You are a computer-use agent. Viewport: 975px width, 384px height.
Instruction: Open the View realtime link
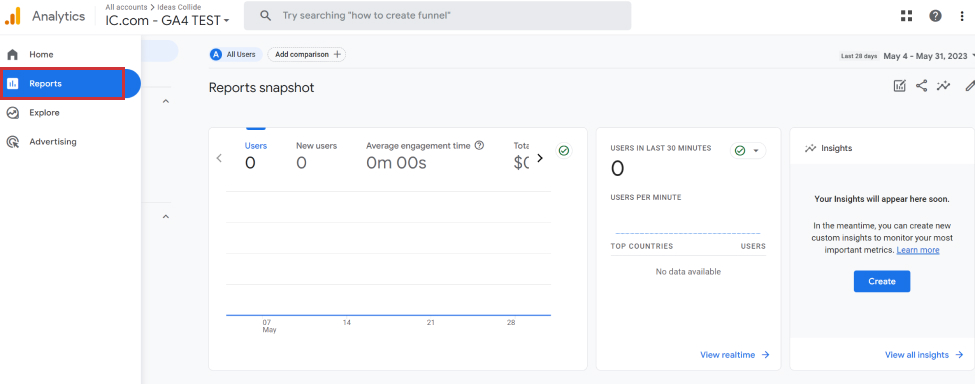[735, 355]
